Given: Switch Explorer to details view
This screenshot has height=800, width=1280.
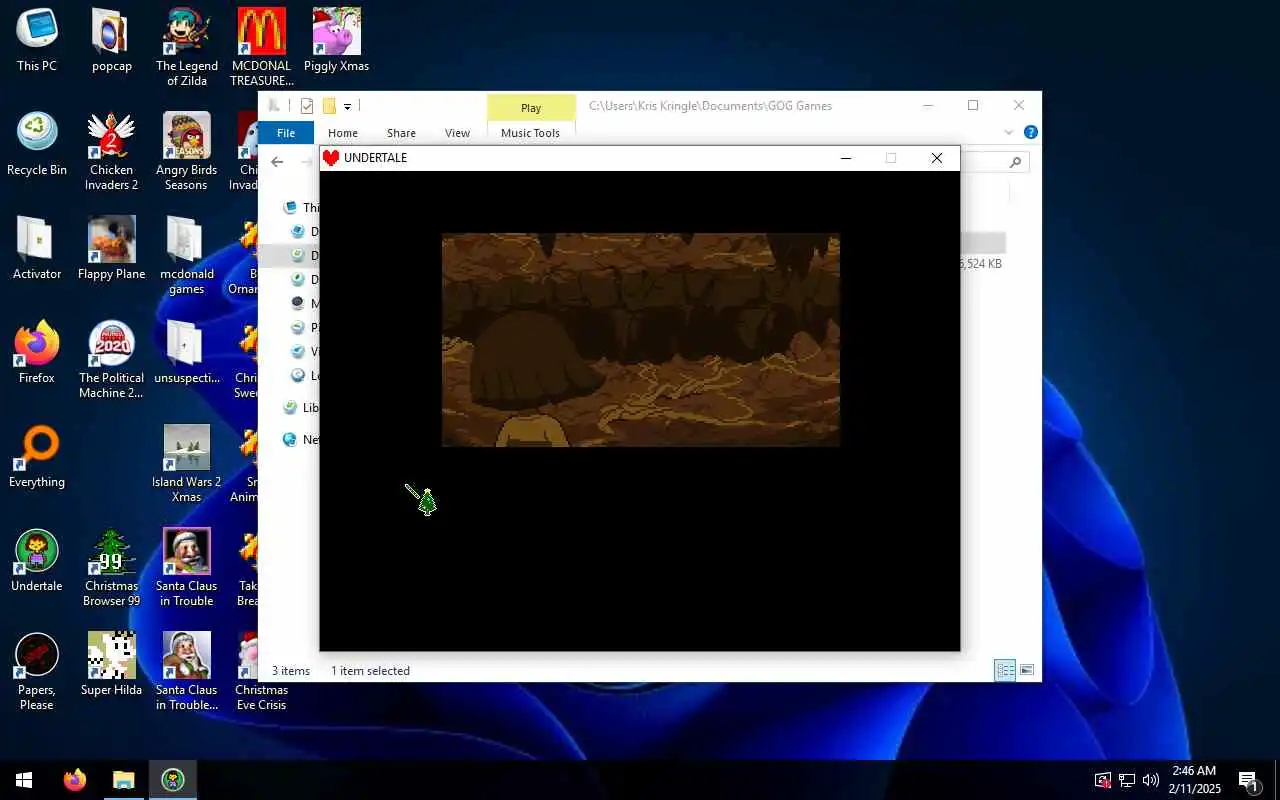Looking at the screenshot, I should [x=1005, y=670].
